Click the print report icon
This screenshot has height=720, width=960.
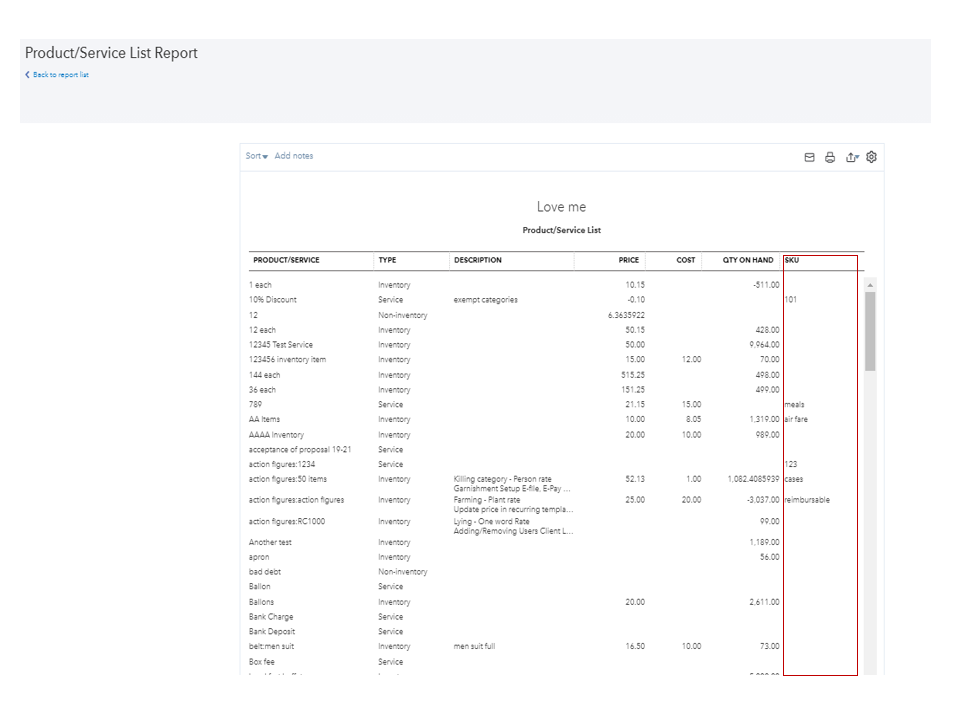(x=830, y=157)
